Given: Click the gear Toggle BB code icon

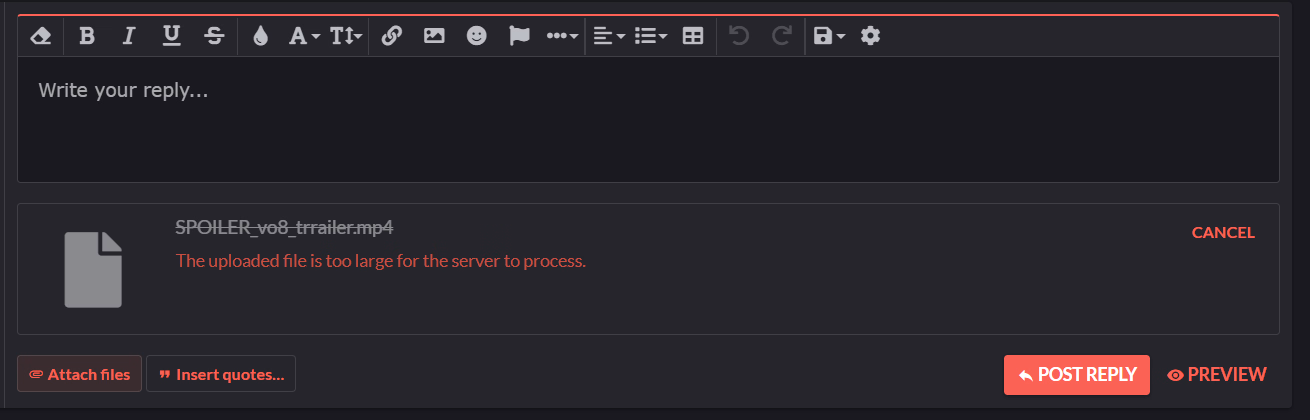Looking at the screenshot, I should pyautogui.click(x=870, y=36).
